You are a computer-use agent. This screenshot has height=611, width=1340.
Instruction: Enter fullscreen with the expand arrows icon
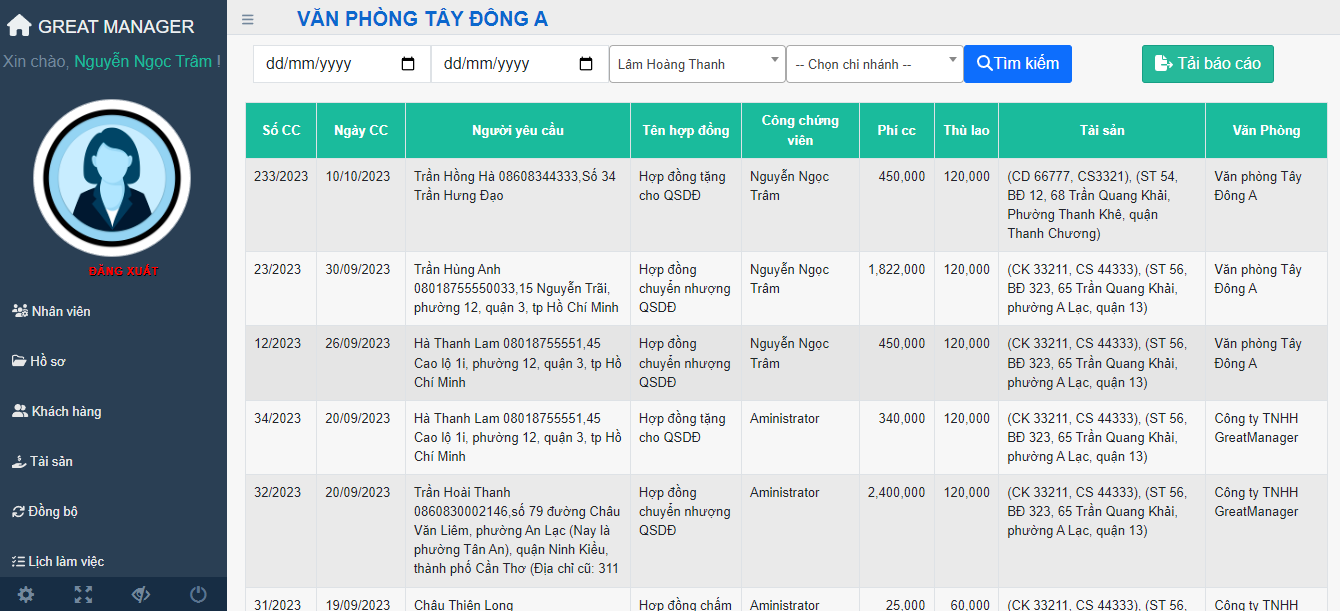coord(84,594)
